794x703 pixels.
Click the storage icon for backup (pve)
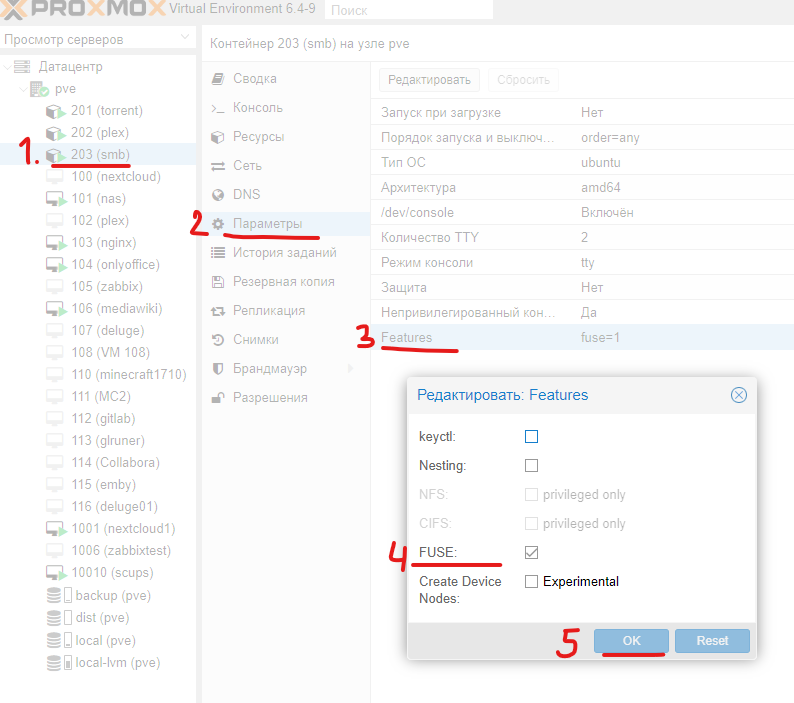(57, 595)
